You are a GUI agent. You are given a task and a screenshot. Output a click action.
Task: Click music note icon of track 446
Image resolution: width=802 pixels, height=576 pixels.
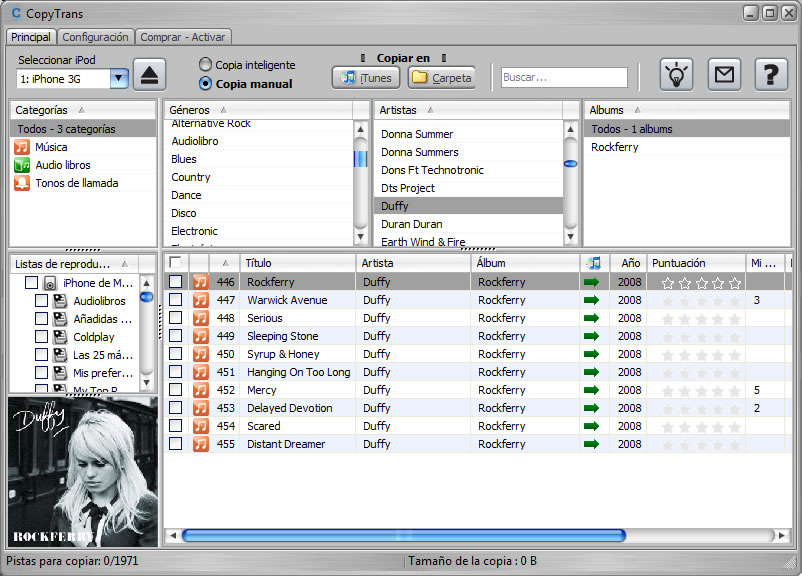click(x=200, y=282)
